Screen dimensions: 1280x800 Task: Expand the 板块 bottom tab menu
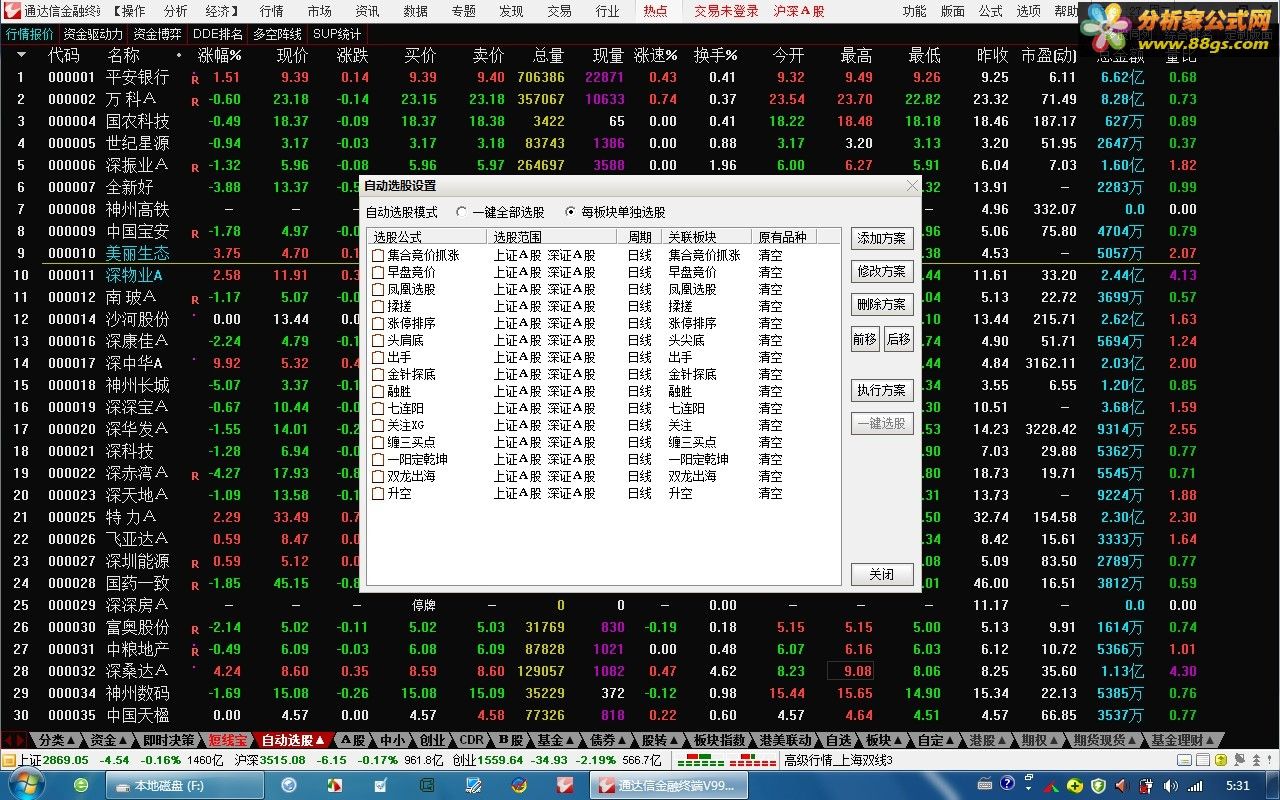click(884, 741)
